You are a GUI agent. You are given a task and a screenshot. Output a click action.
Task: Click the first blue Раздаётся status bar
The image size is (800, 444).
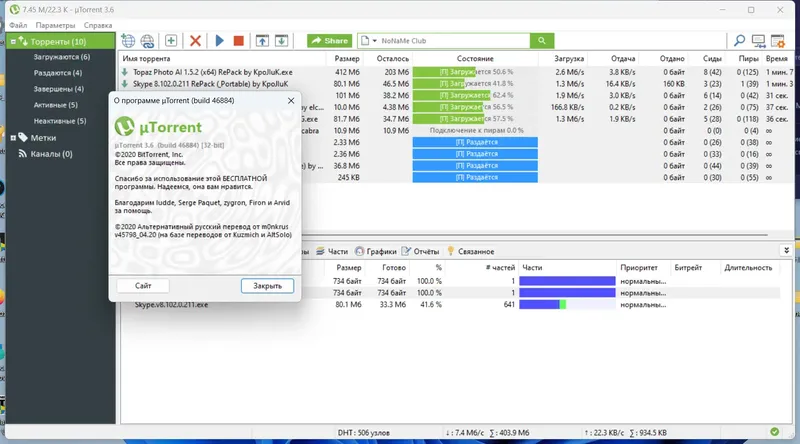pyautogui.click(x=475, y=142)
